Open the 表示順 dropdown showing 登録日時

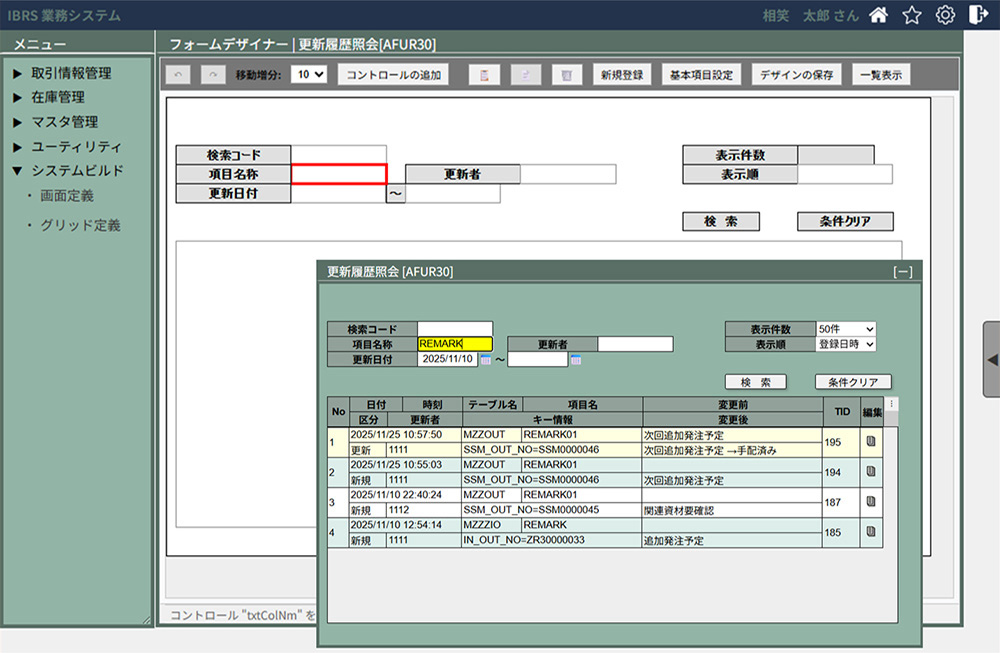[x=845, y=344]
